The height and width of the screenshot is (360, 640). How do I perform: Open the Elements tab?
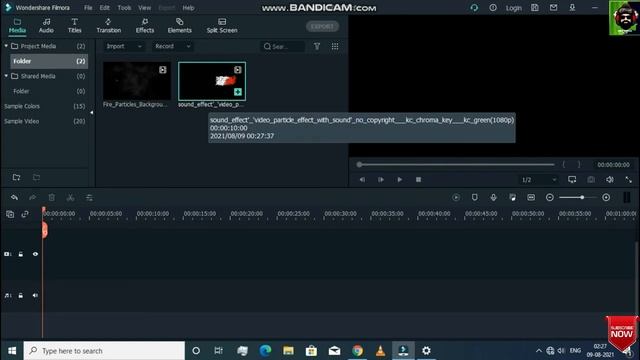pyautogui.click(x=180, y=25)
